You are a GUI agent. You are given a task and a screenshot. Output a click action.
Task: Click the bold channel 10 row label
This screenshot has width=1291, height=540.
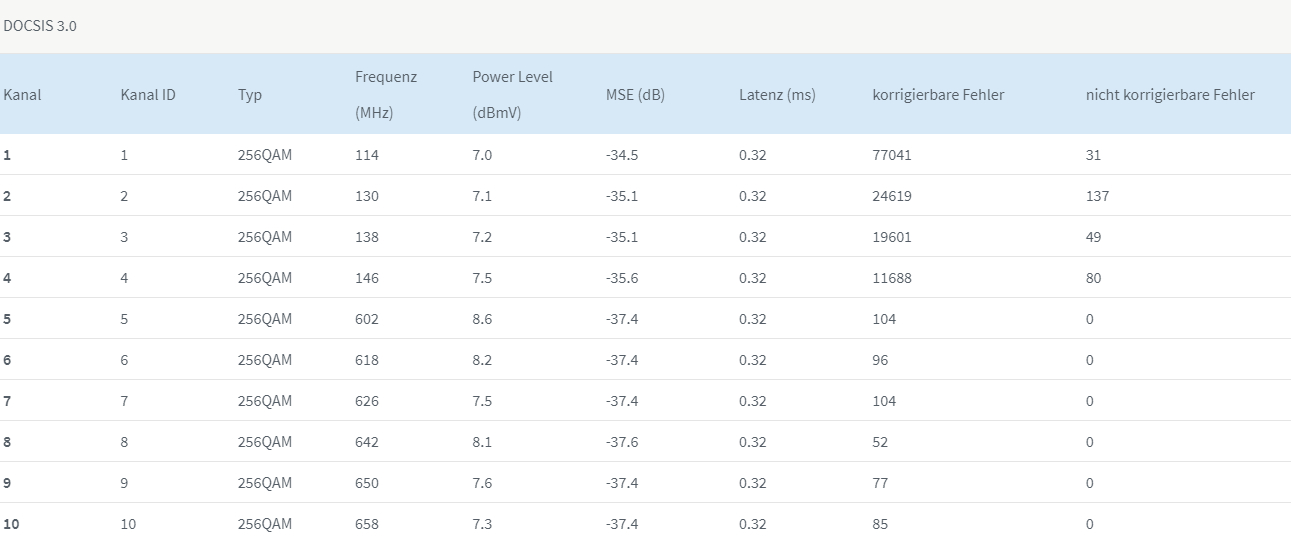[x=11, y=524]
